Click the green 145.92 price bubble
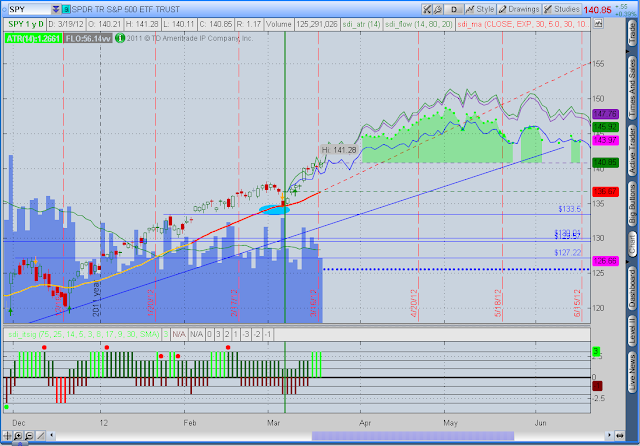This screenshot has width=640, height=446. pyautogui.click(x=605, y=127)
